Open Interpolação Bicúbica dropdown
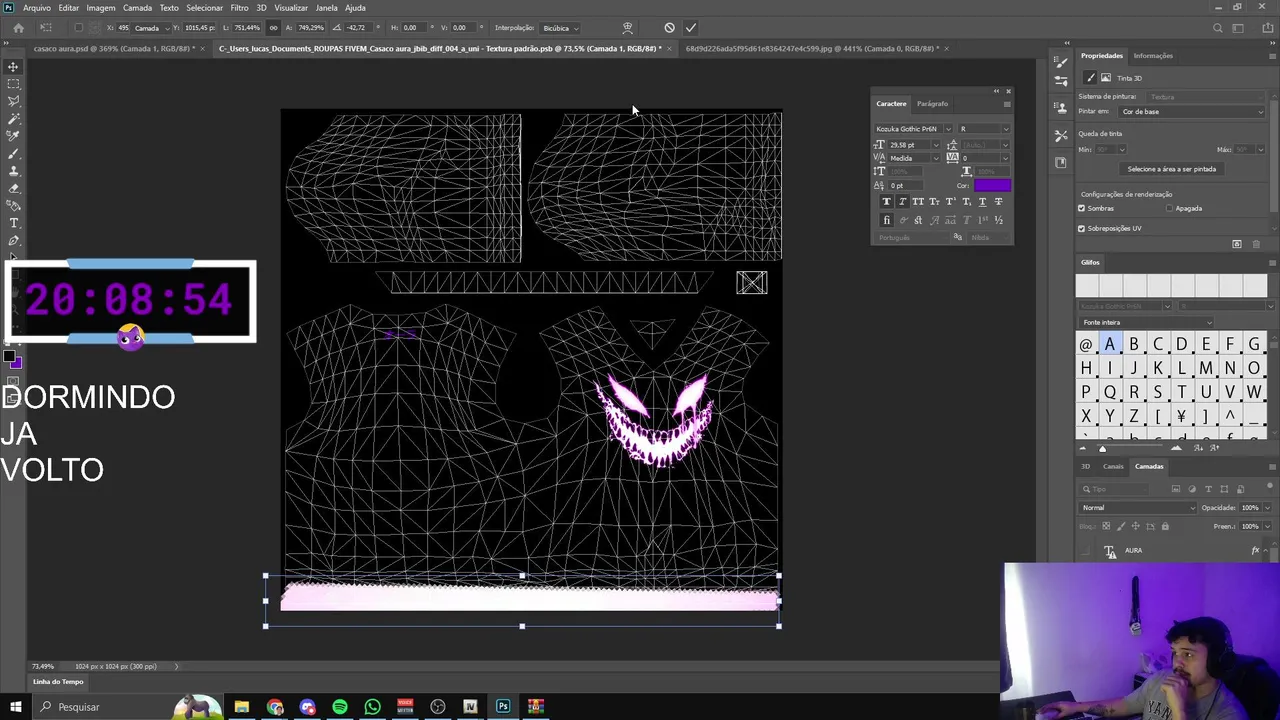1280x720 pixels. [560, 28]
